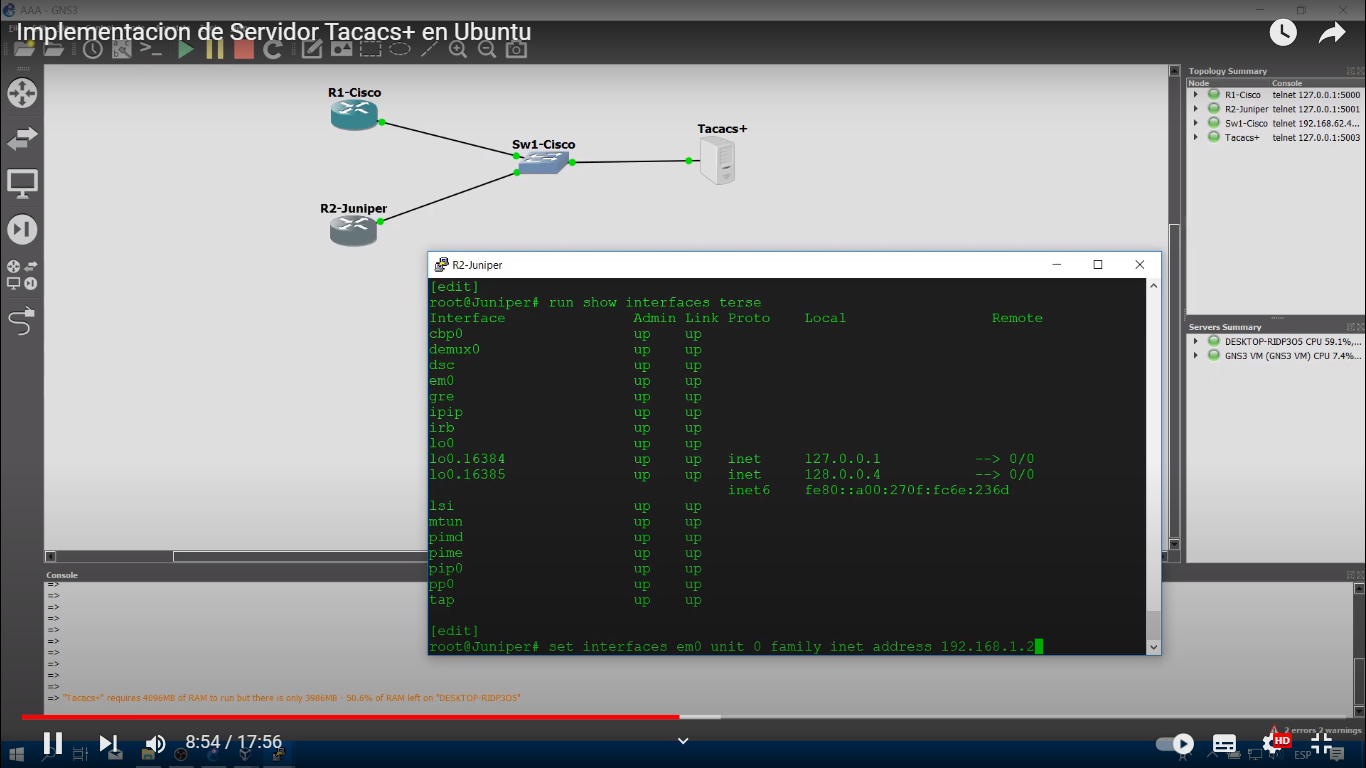1366x768 pixels.
Task: Click the PuTTY icon in R2-Juniper title bar
Action: (441, 265)
